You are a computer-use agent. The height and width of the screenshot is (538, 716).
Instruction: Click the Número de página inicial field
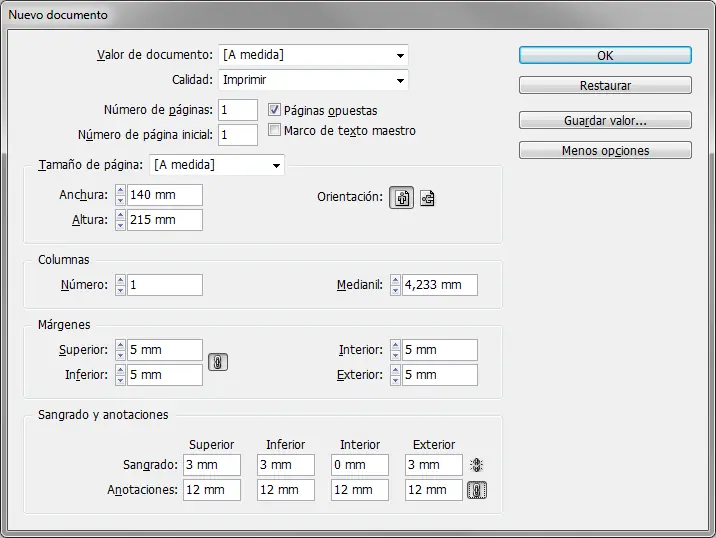[x=238, y=135]
